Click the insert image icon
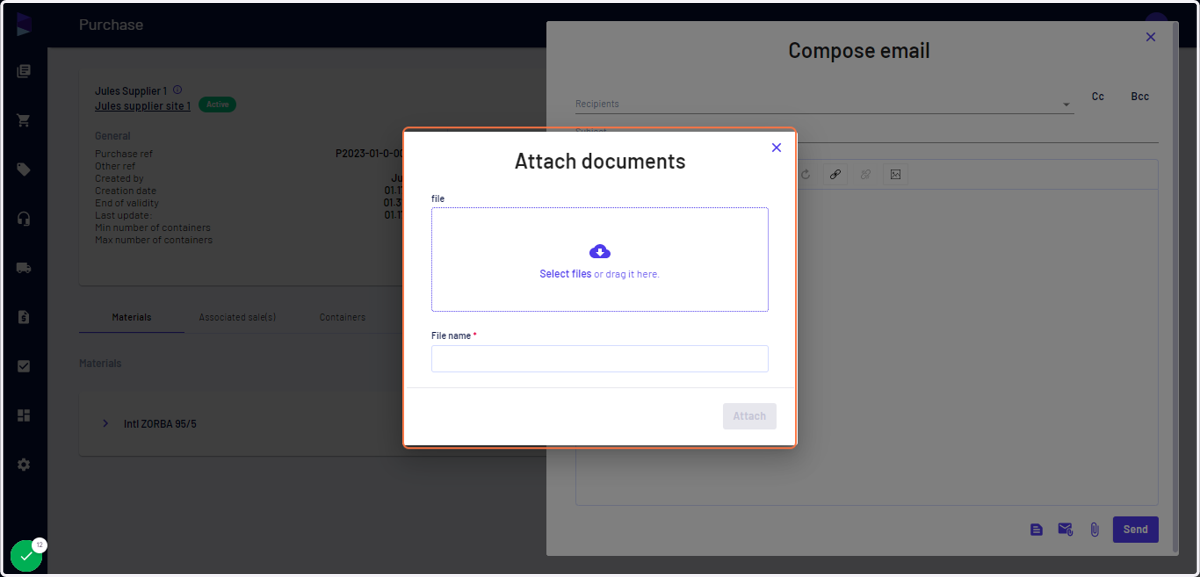 coord(896,174)
